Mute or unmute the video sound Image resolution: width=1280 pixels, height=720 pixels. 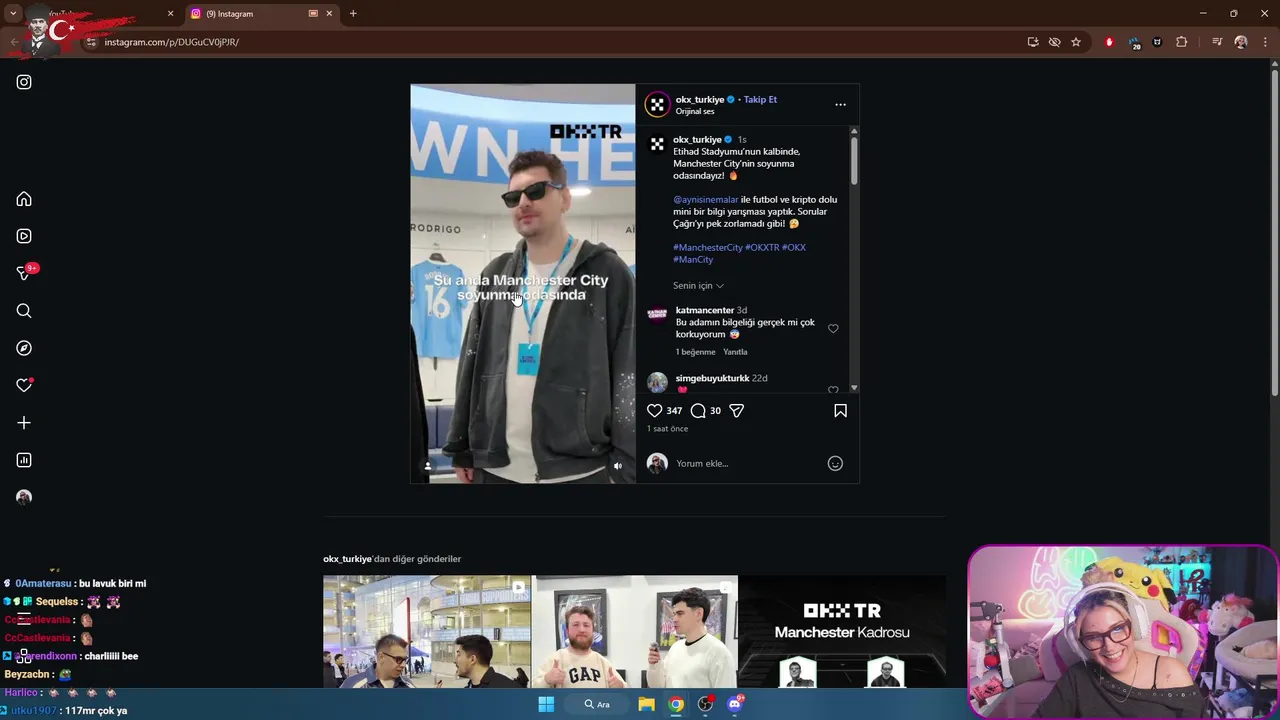618,466
